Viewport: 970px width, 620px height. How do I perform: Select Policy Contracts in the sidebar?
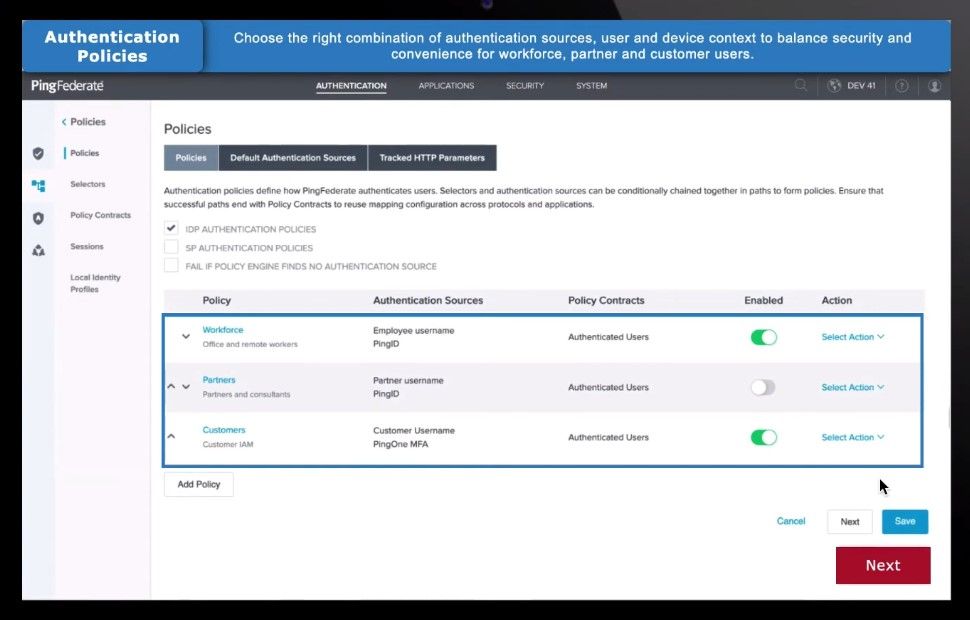pos(101,215)
